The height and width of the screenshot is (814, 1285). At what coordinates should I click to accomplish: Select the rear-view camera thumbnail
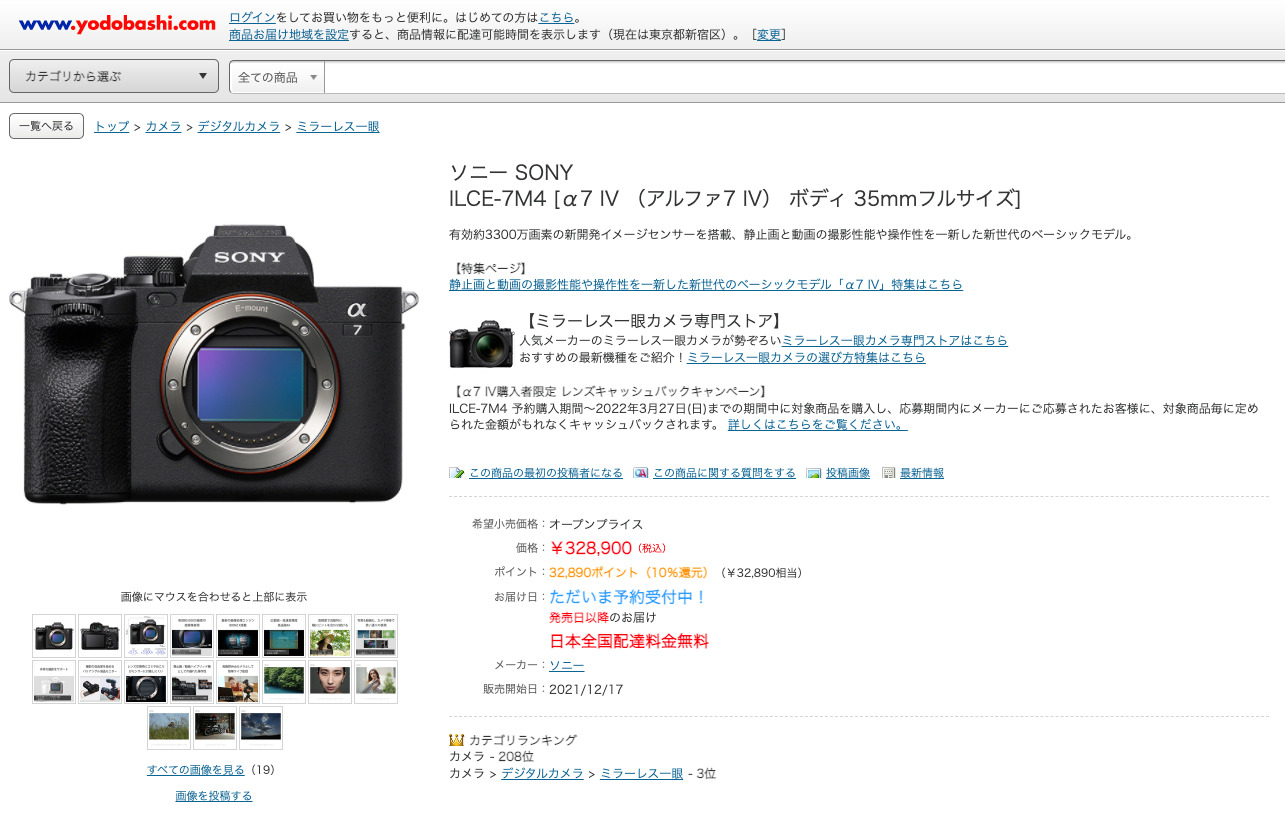click(x=100, y=636)
